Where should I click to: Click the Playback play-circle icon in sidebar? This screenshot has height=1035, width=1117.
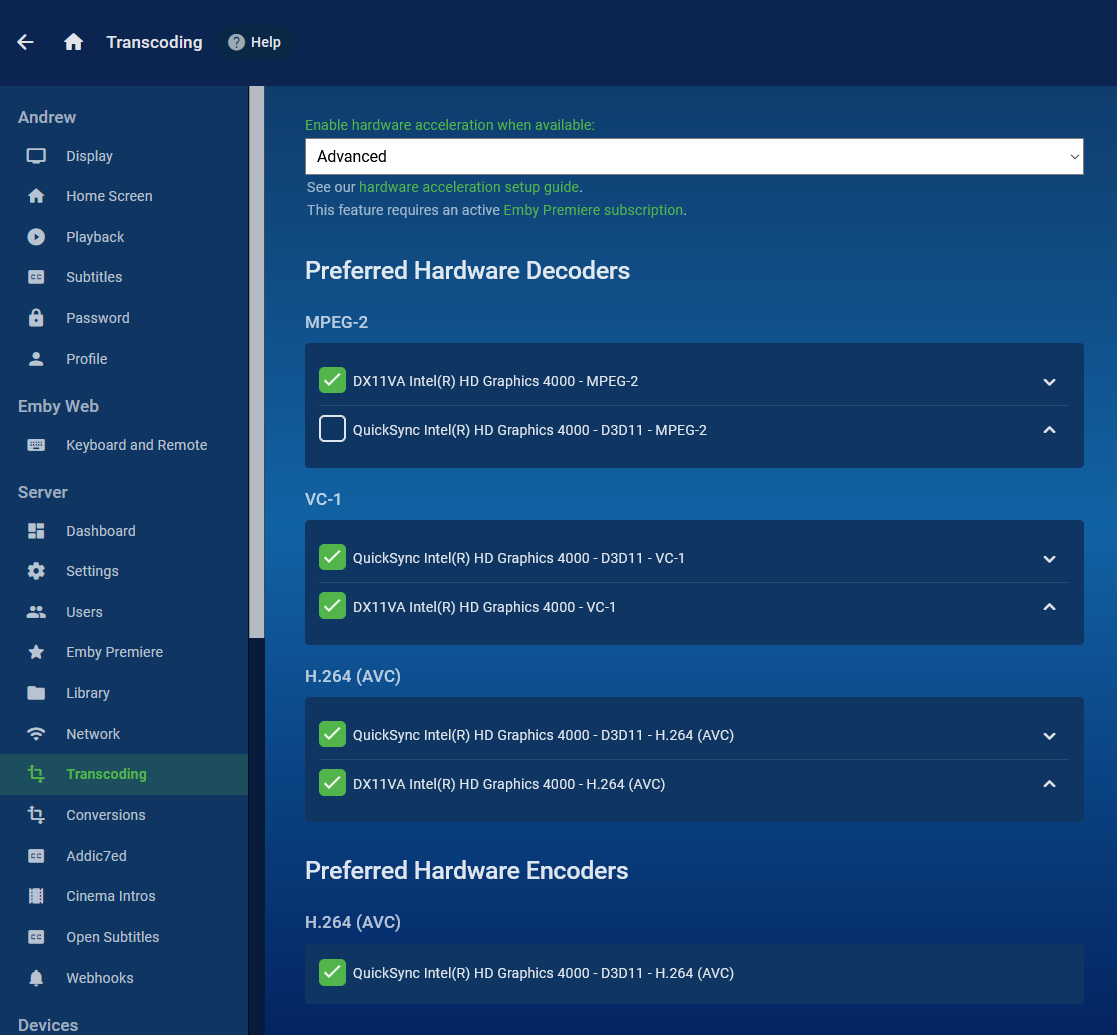click(x=36, y=236)
